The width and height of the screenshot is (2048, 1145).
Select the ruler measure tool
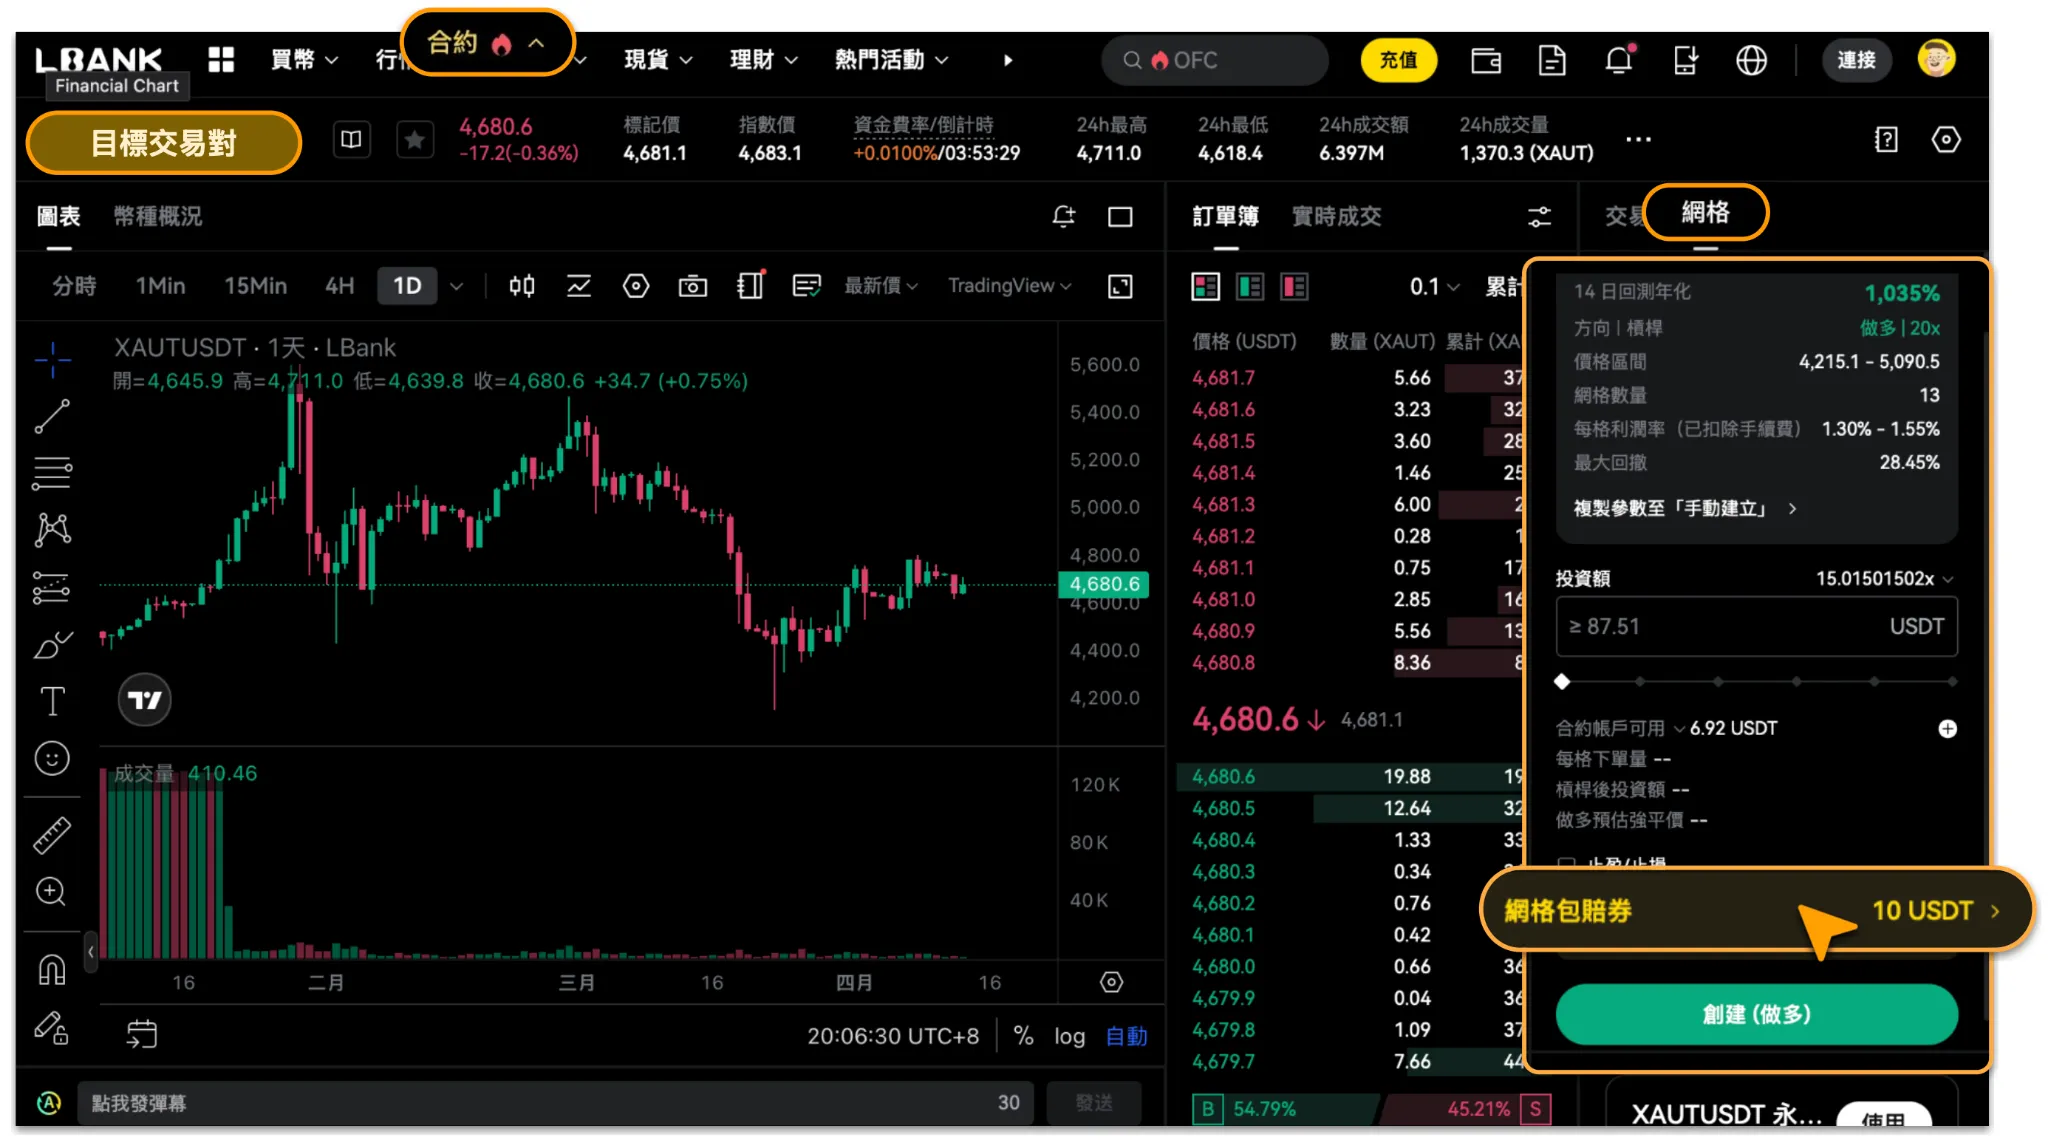click(x=52, y=835)
